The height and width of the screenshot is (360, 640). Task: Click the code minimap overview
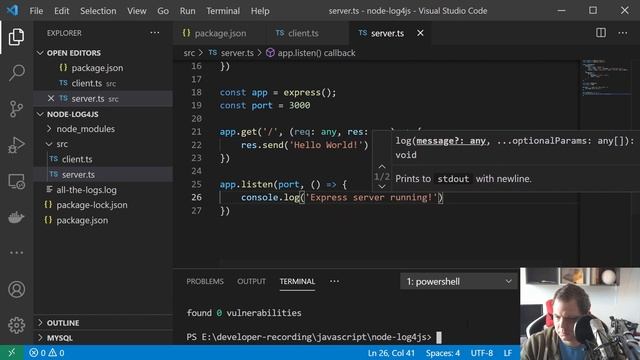tap(606, 78)
